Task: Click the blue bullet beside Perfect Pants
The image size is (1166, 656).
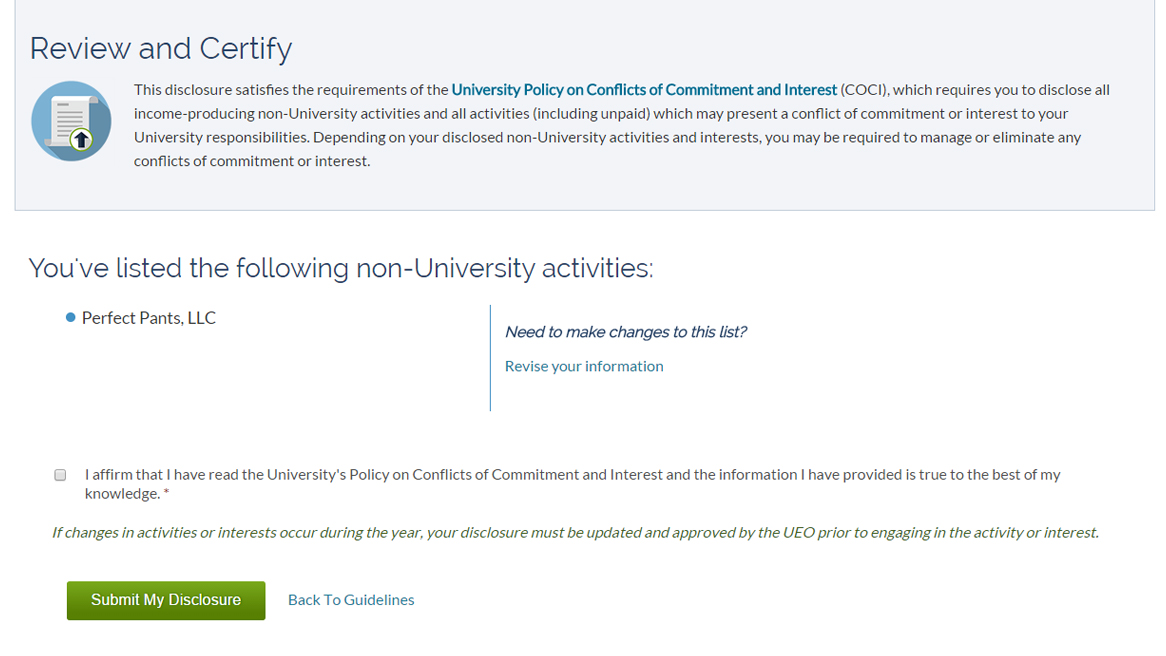Action: click(x=71, y=318)
